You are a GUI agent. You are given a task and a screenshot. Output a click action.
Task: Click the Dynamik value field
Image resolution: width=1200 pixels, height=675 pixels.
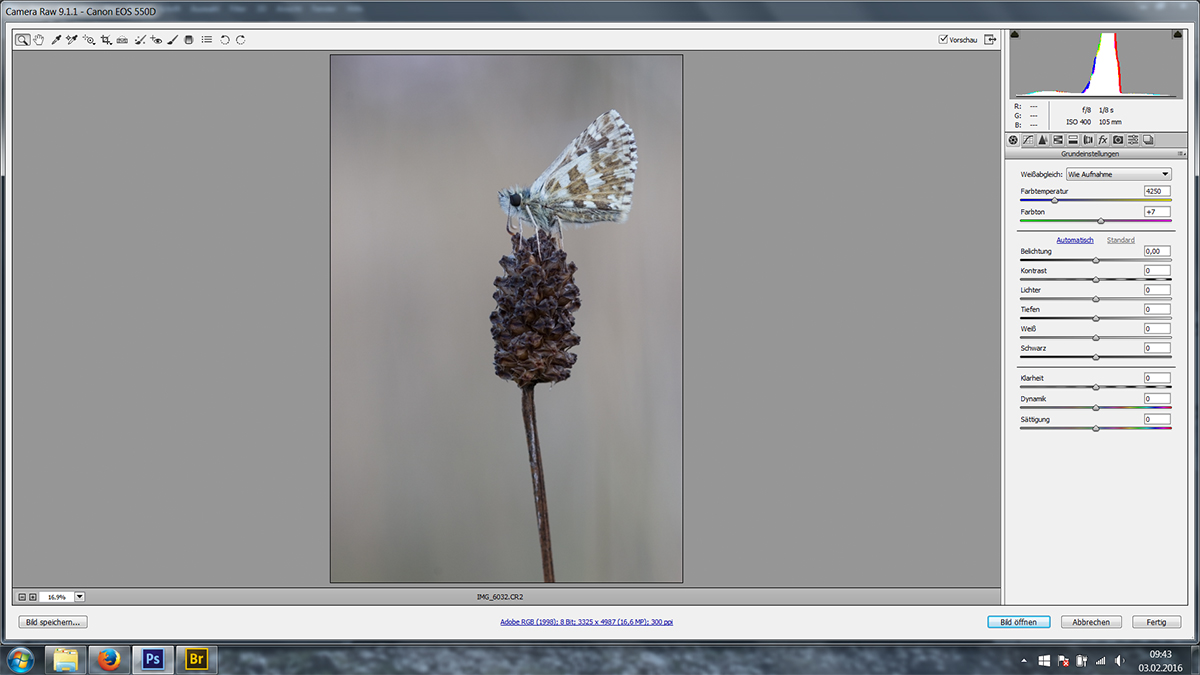pyautogui.click(x=1157, y=399)
